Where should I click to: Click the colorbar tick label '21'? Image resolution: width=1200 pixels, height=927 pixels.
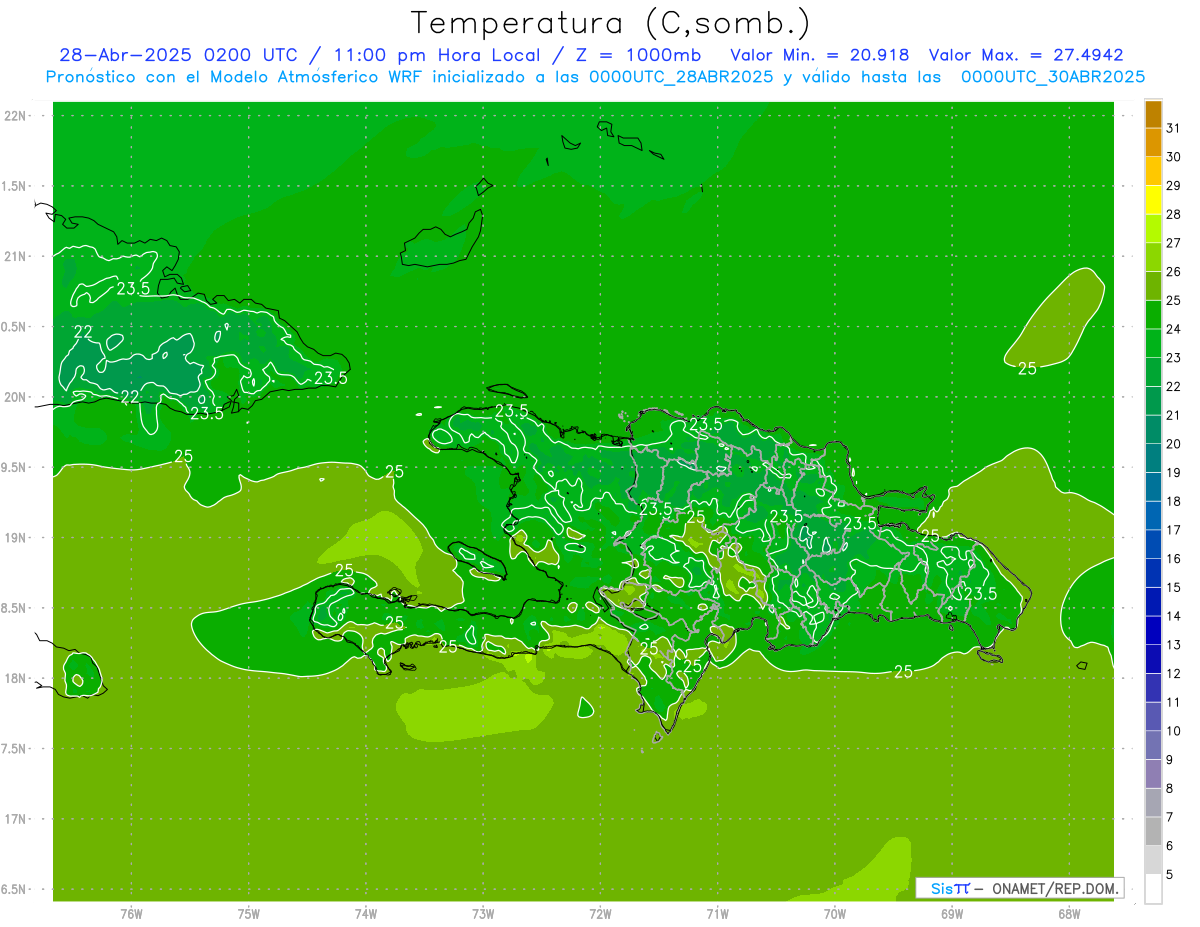tap(1173, 415)
